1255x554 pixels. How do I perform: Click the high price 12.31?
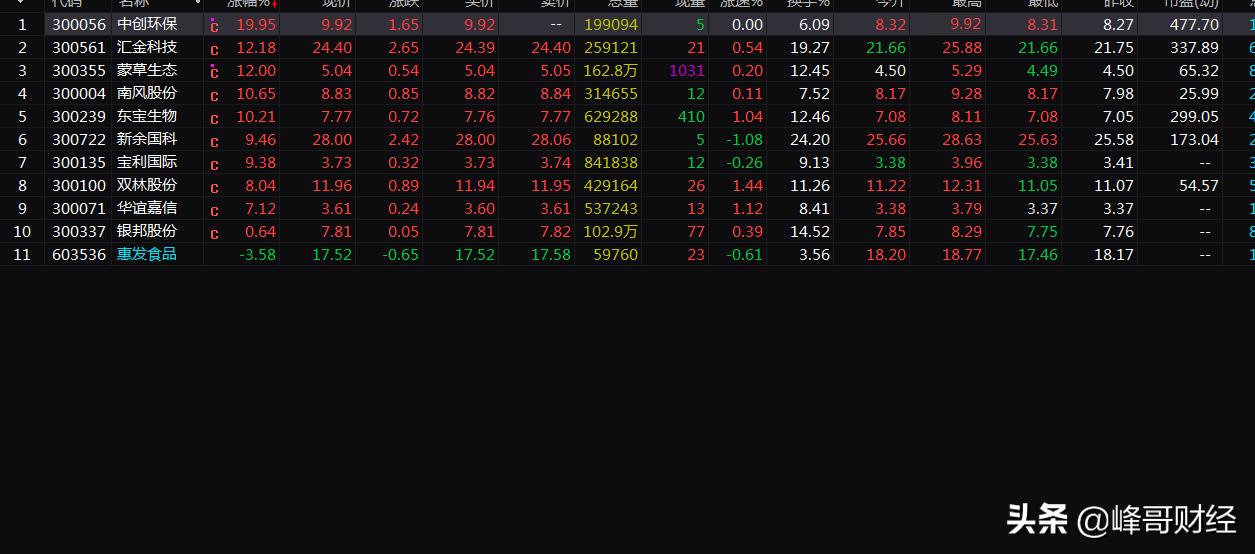click(x=962, y=185)
